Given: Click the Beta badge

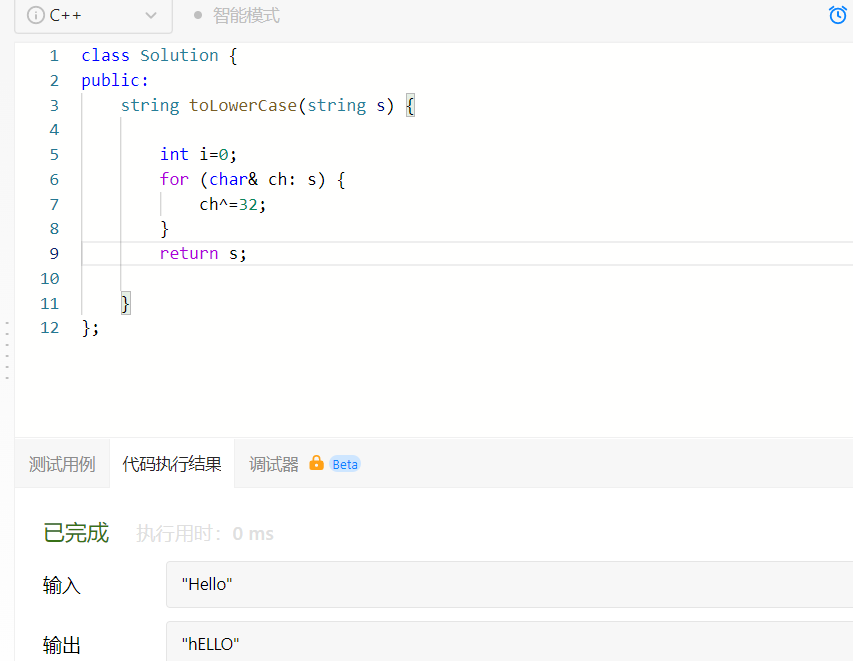Looking at the screenshot, I should tap(345, 464).
